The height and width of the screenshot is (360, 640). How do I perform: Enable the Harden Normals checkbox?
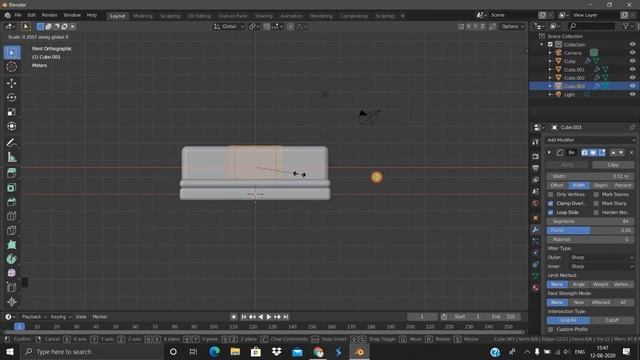pyautogui.click(x=596, y=212)
